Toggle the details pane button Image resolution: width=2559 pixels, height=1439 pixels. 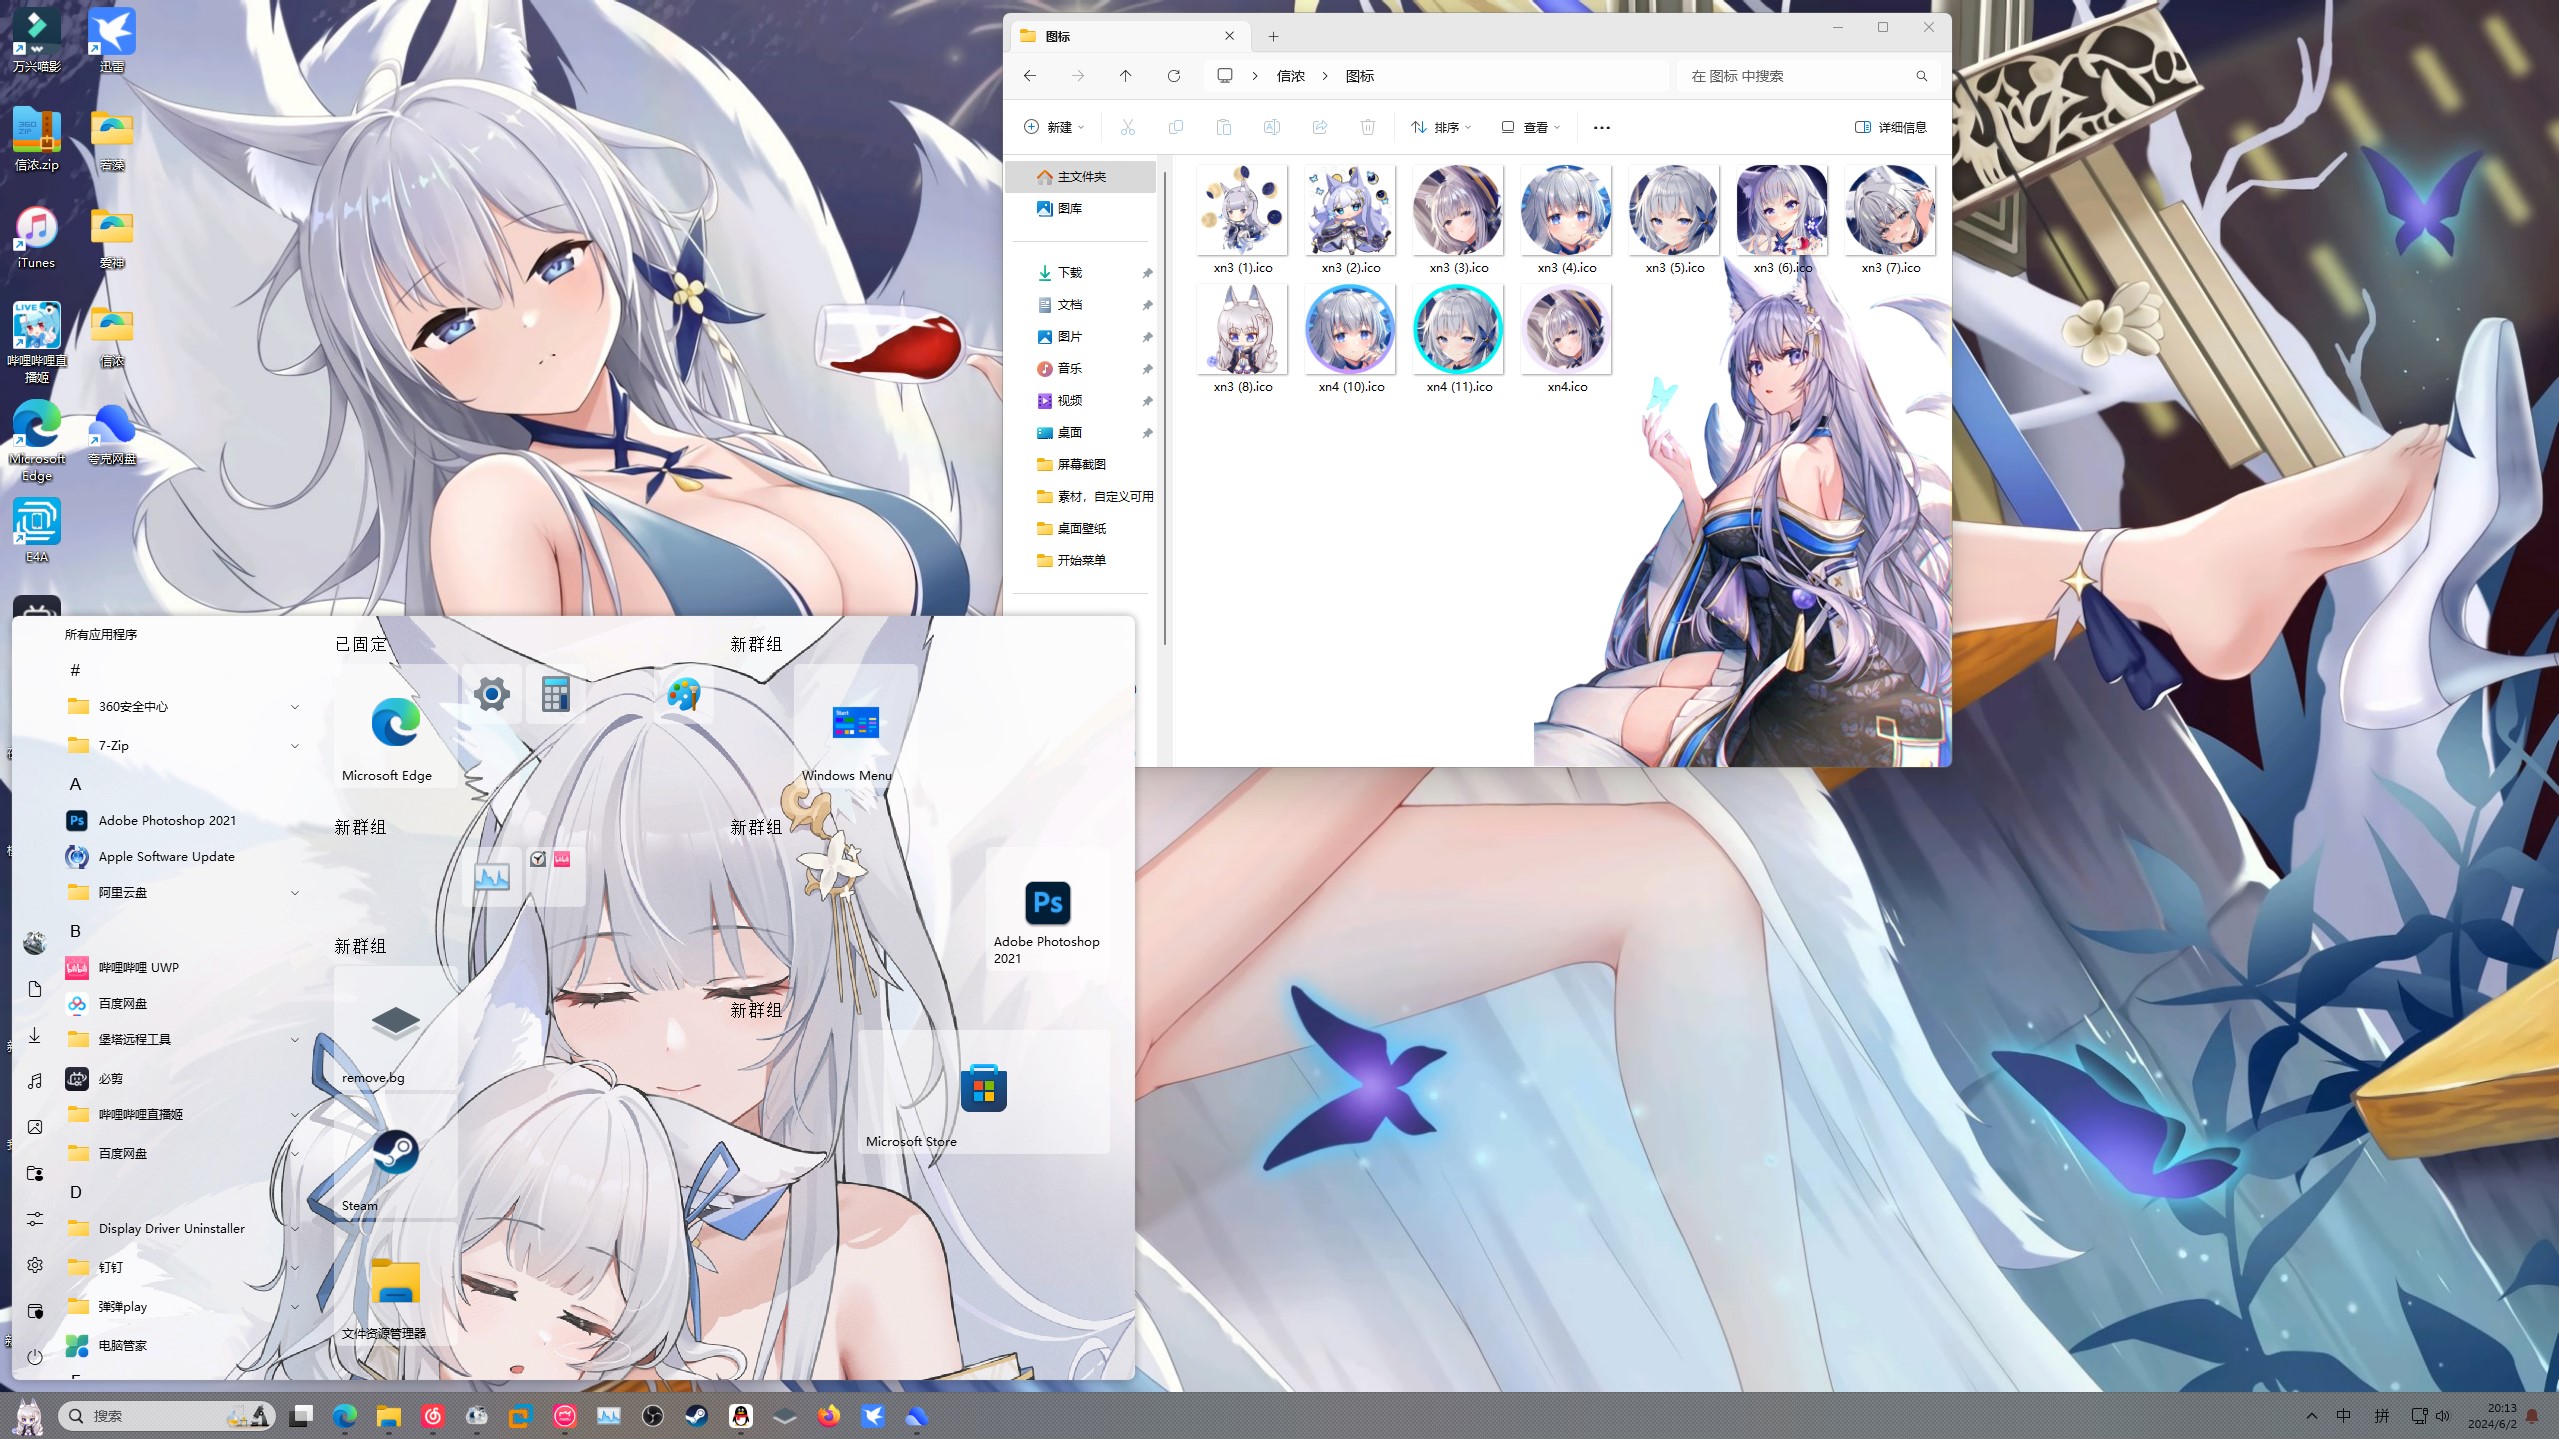(1890, 127)
